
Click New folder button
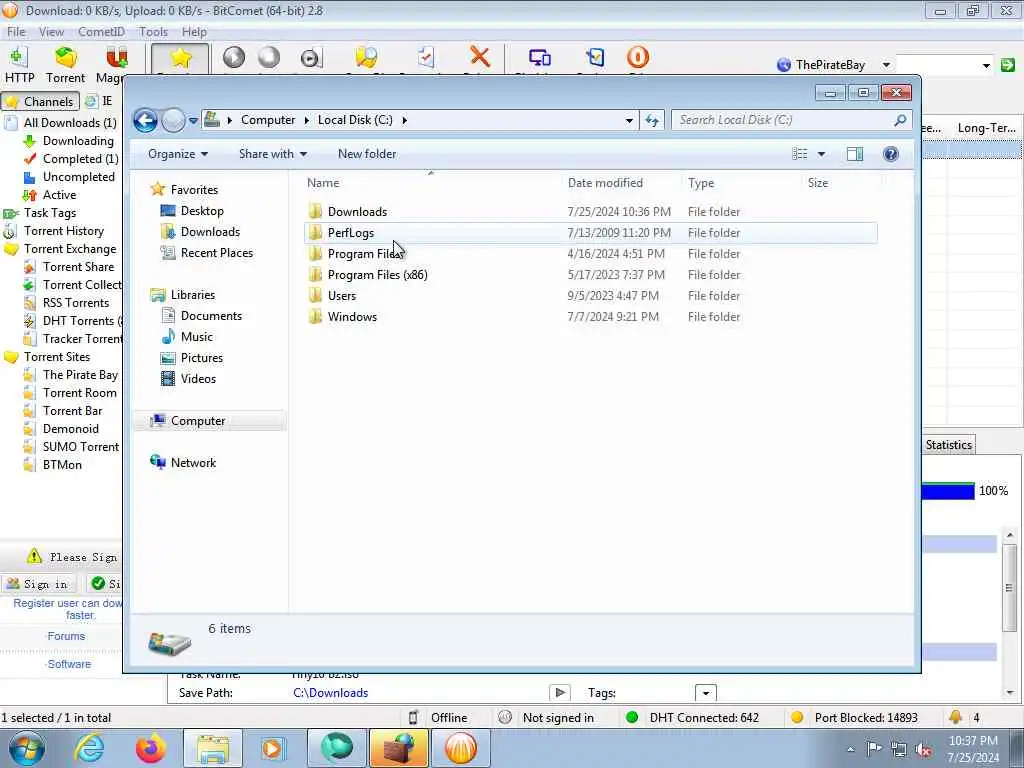click(367, 154)
